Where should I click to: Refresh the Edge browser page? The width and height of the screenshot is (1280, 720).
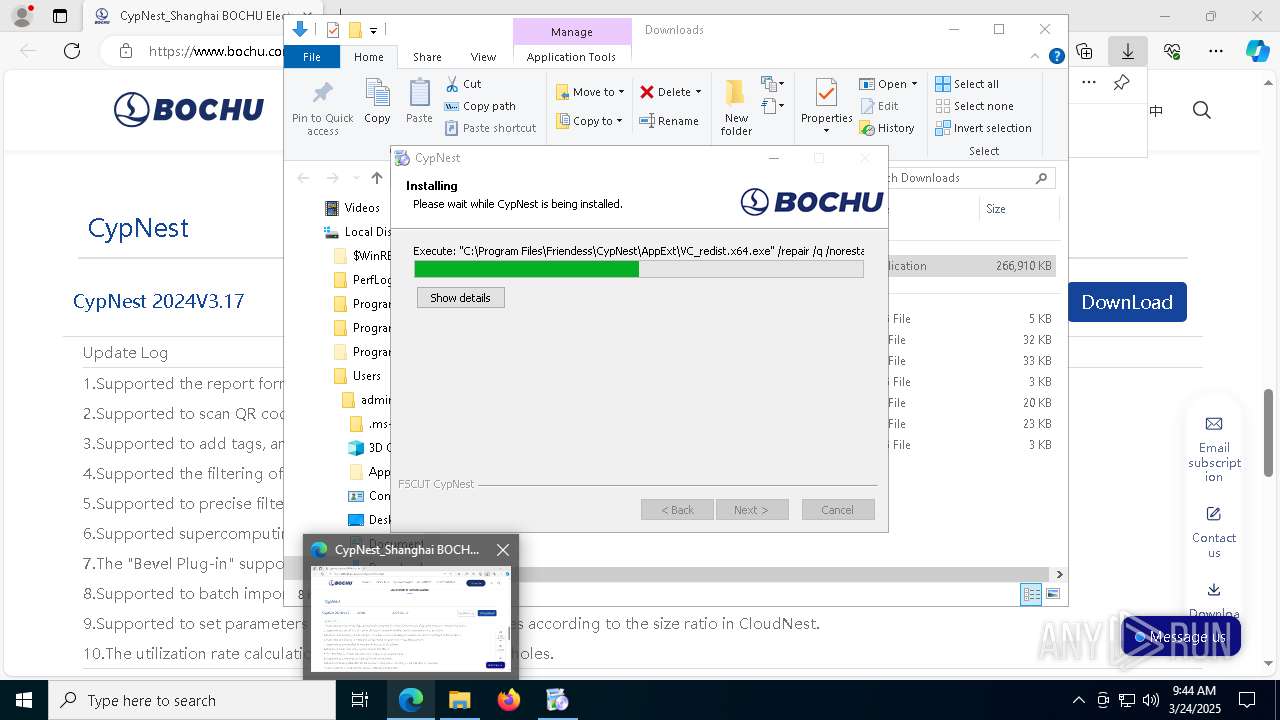(72, 51)
